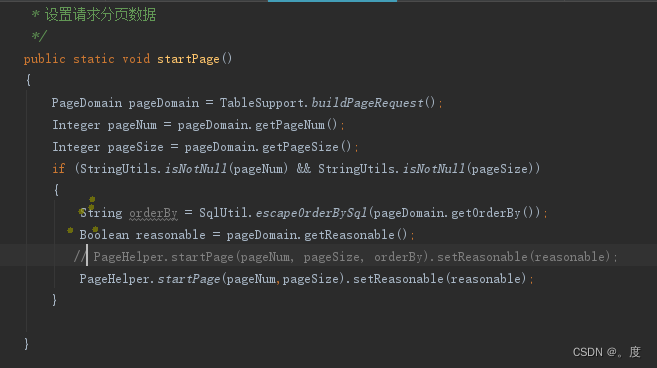Click the closing brace of the method
Viewport: 657px width, 368px height.
[x=26, y=344]
